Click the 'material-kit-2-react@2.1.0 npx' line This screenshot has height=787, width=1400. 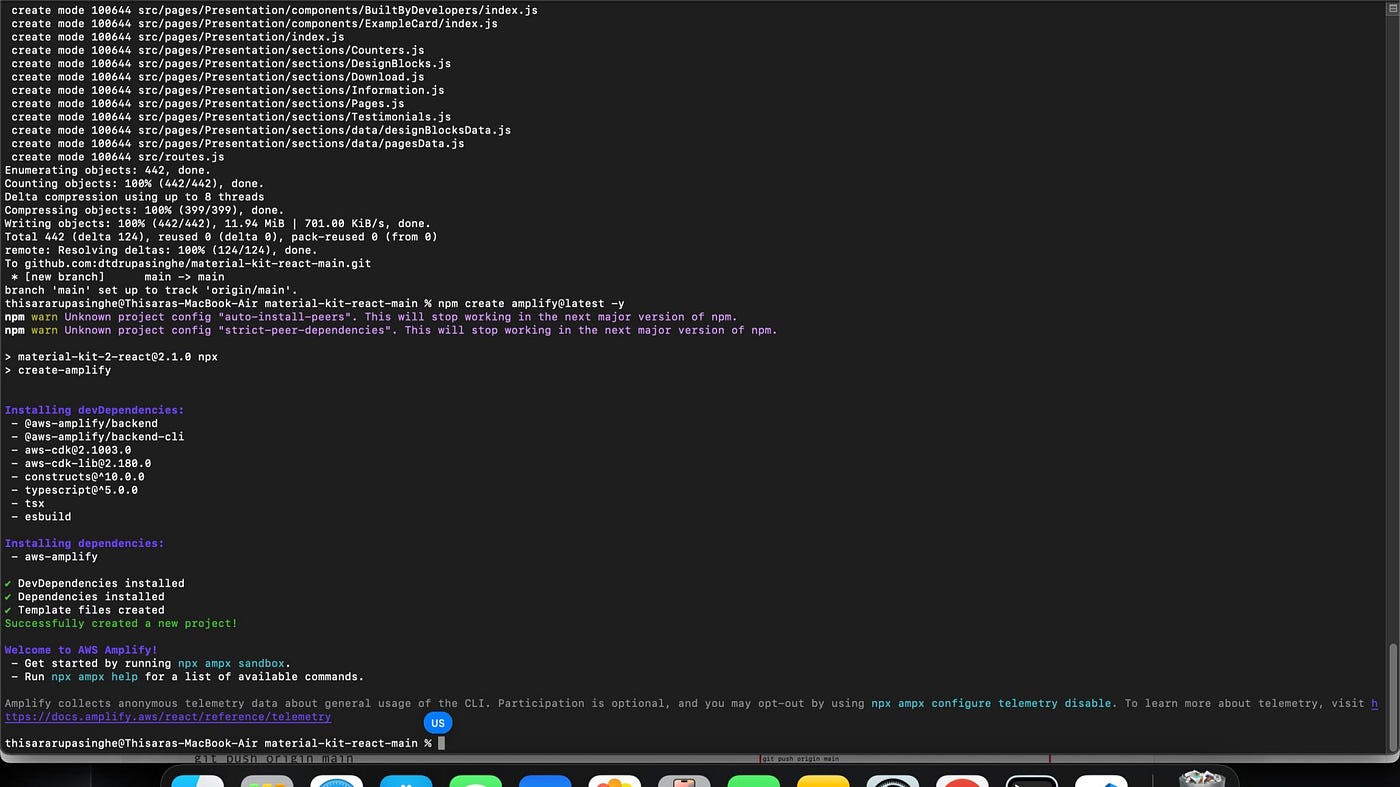[111, 357]
